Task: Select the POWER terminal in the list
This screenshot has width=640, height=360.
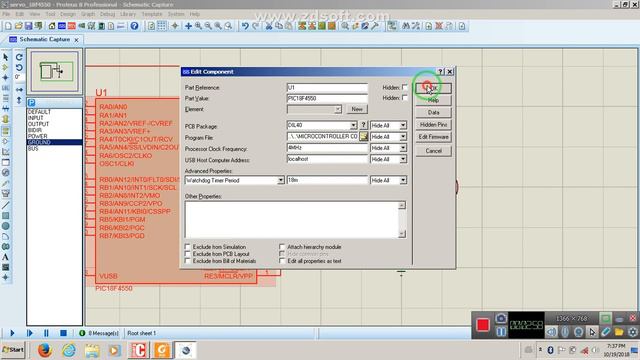Action: [x=38, y=136]
